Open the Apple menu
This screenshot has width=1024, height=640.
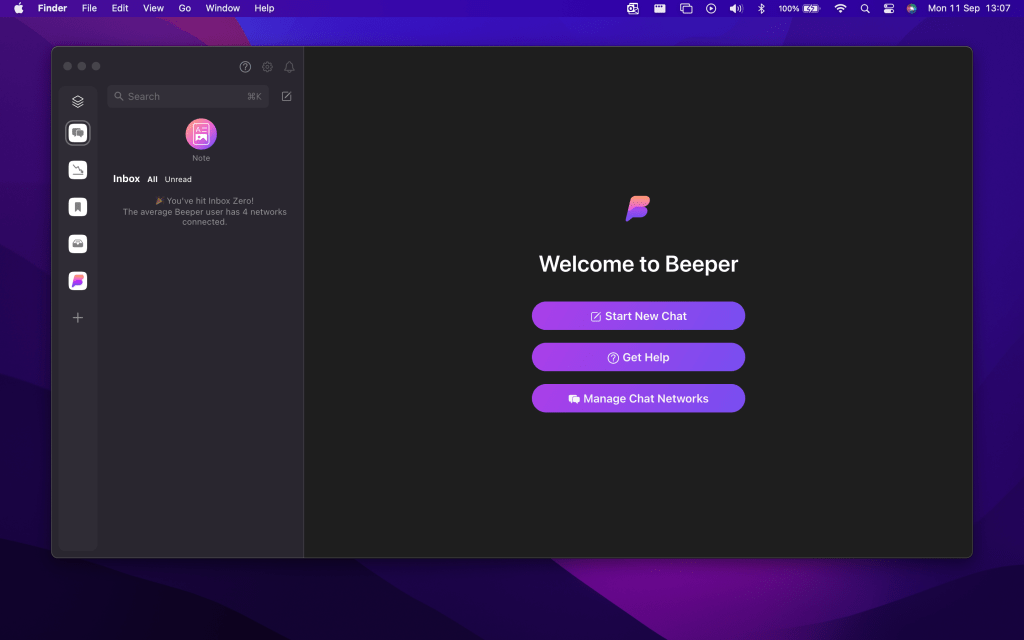tap(19, 8)
